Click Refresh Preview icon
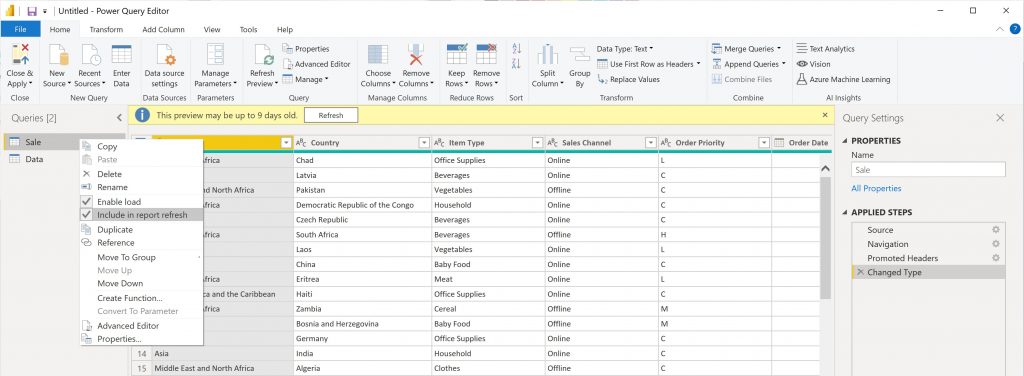The width and height of the screenshot is (1024, 376). (263, 54)
